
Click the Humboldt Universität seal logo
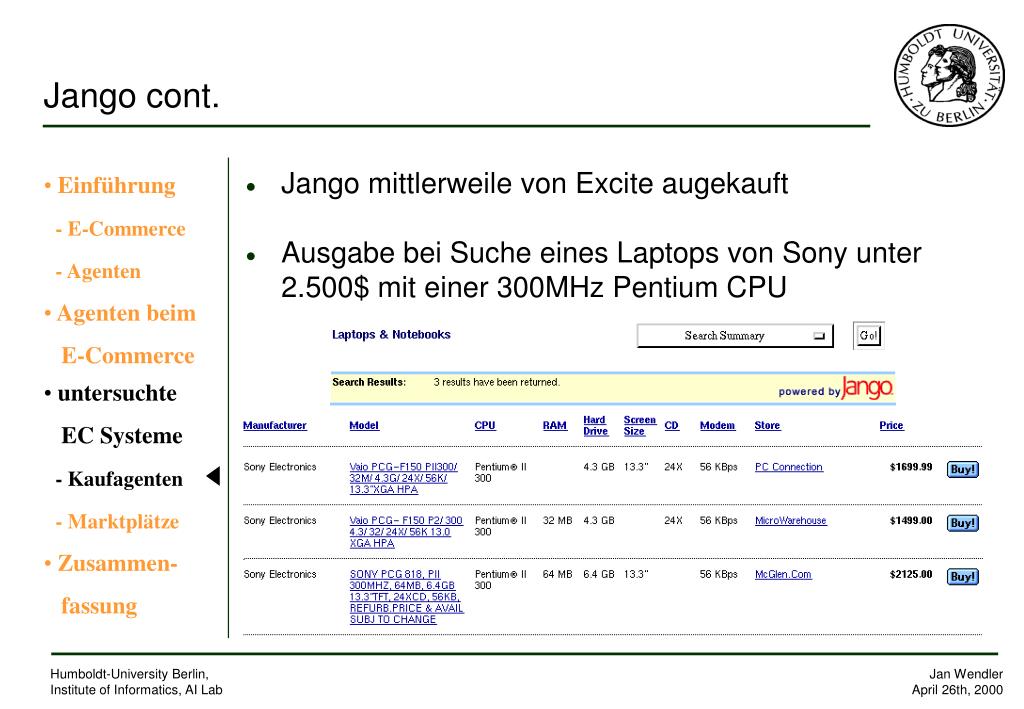tap(949, 76)
